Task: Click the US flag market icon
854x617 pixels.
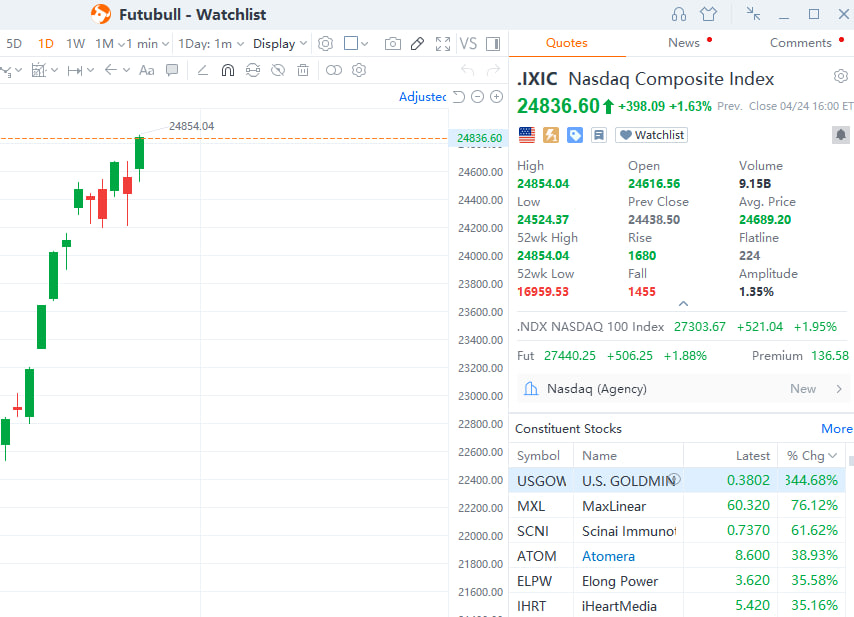Action: pyautogui.click(x=527, y=135)
